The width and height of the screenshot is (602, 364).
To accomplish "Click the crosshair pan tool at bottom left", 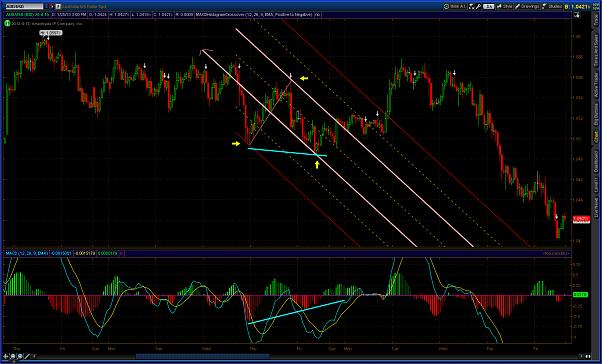I will (x=5, y=356).
